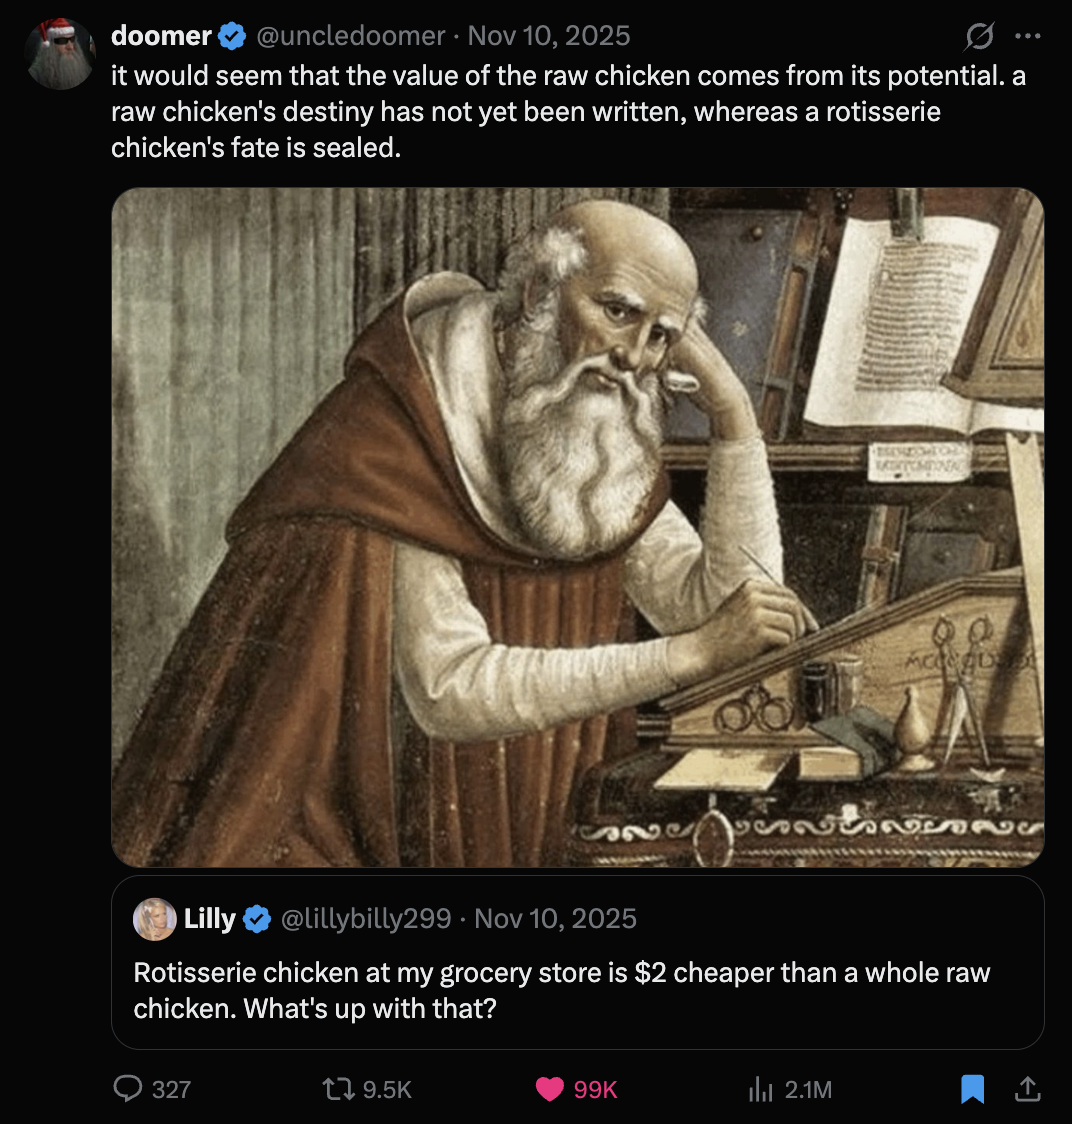Viewport: 1072px width, 1124px height.
Task: Open Lilly's small profile picture
Action: point(155,919)
